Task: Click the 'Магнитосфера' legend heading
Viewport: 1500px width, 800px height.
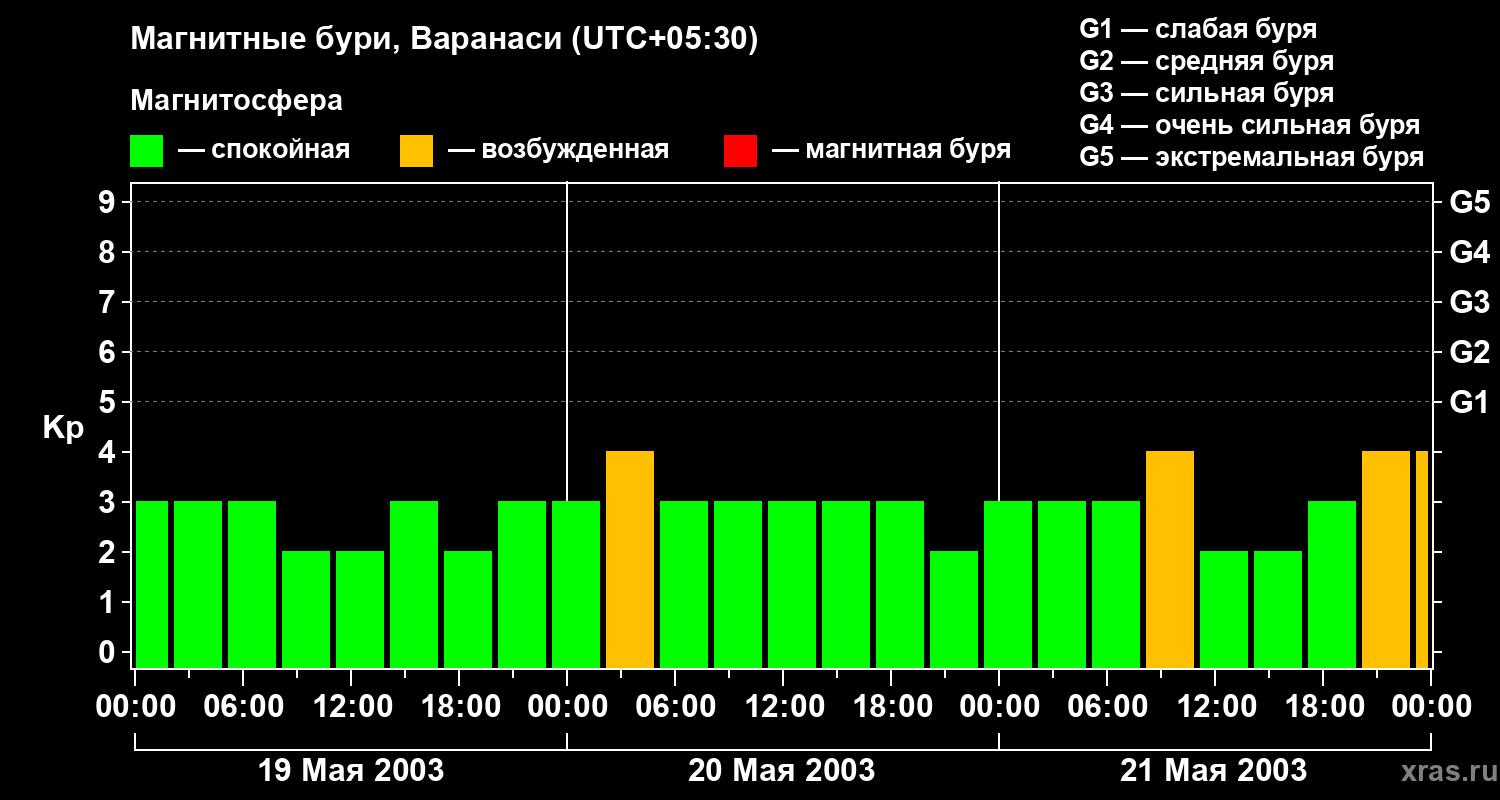Action: [236, 101]
